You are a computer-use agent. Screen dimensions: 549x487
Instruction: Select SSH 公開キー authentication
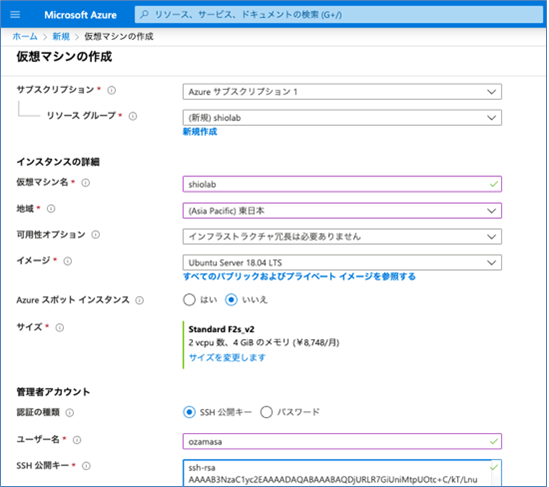point(189,412)
